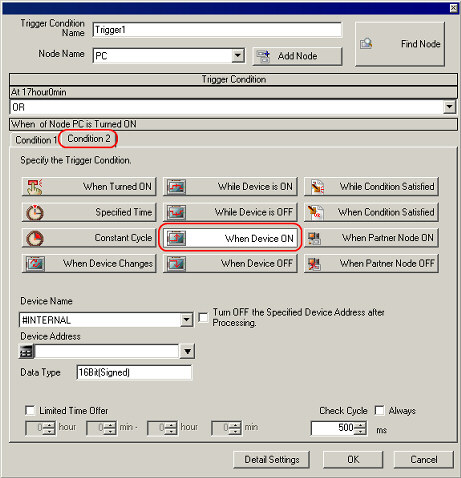Increase the Check Cycle value stepper
This screenshot has width=461, height=478.
tap(360, 425)
